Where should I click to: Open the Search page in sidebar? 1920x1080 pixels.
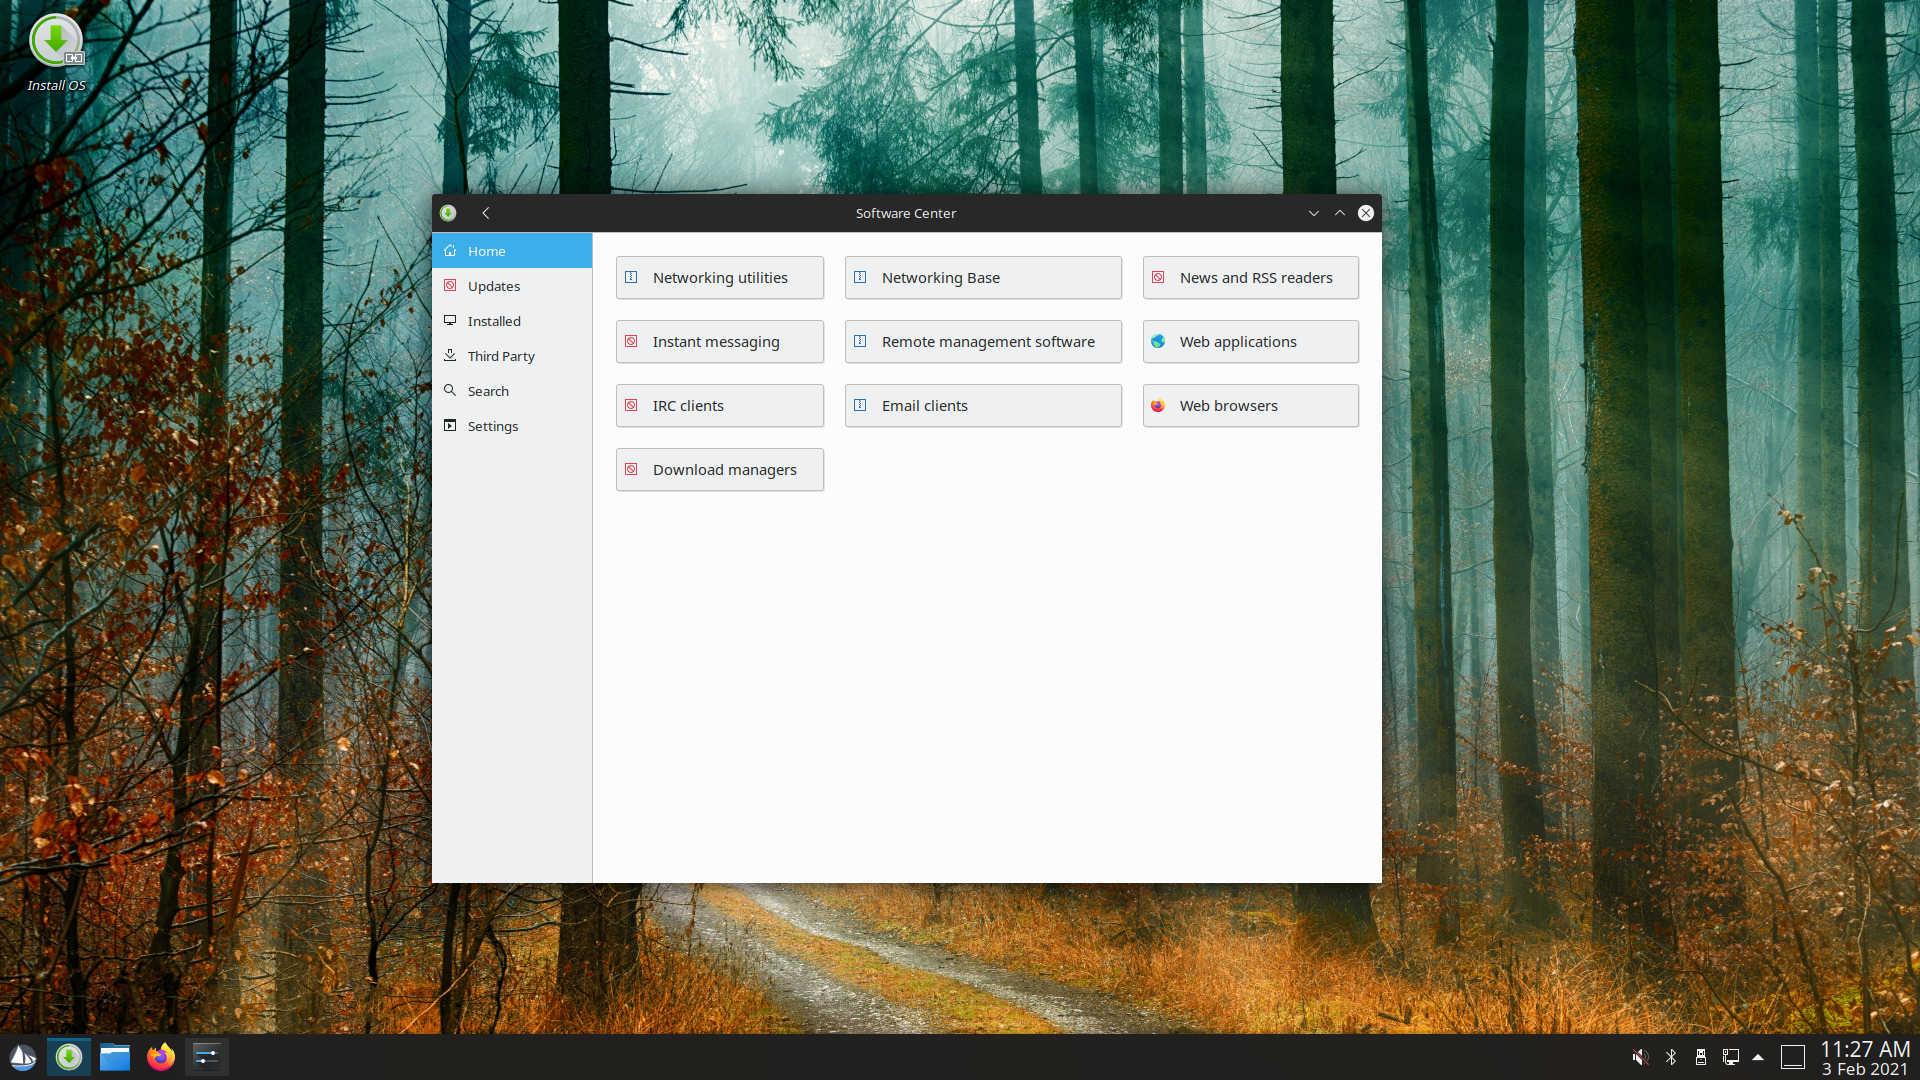(512, 391)
